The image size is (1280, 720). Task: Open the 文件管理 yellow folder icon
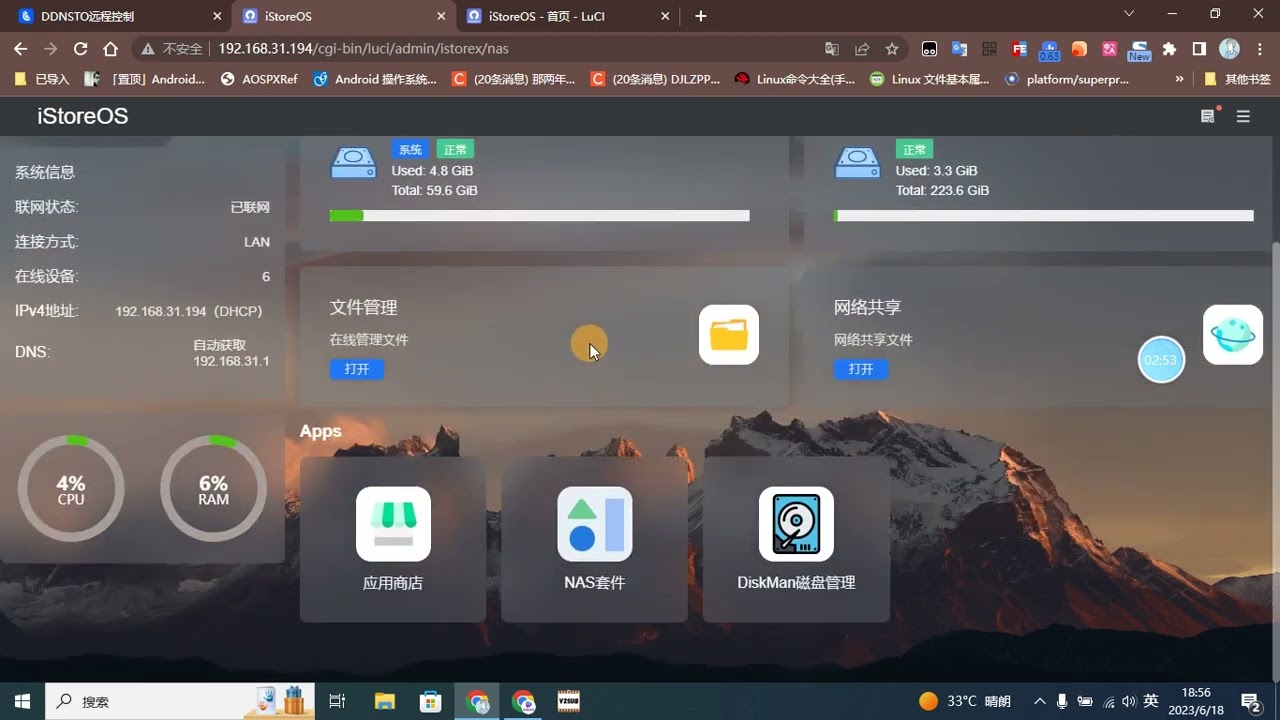(728, 335)
